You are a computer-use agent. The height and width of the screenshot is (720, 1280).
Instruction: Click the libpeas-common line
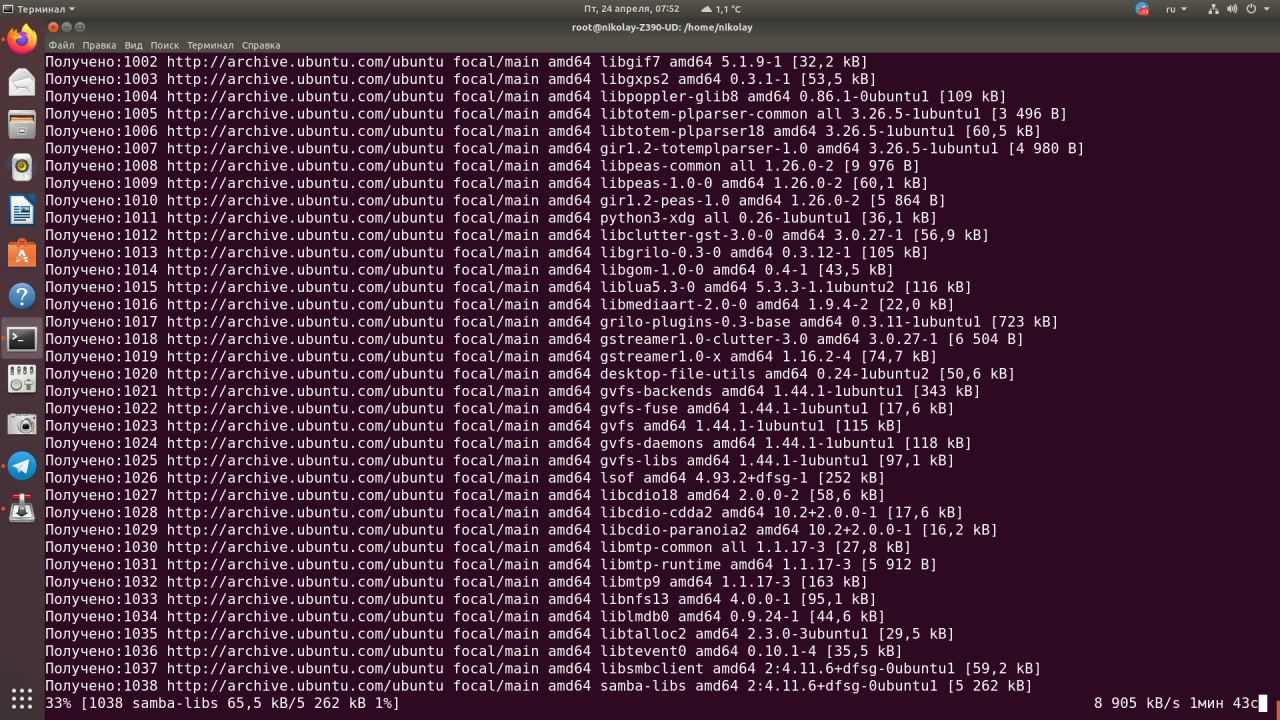483,166
